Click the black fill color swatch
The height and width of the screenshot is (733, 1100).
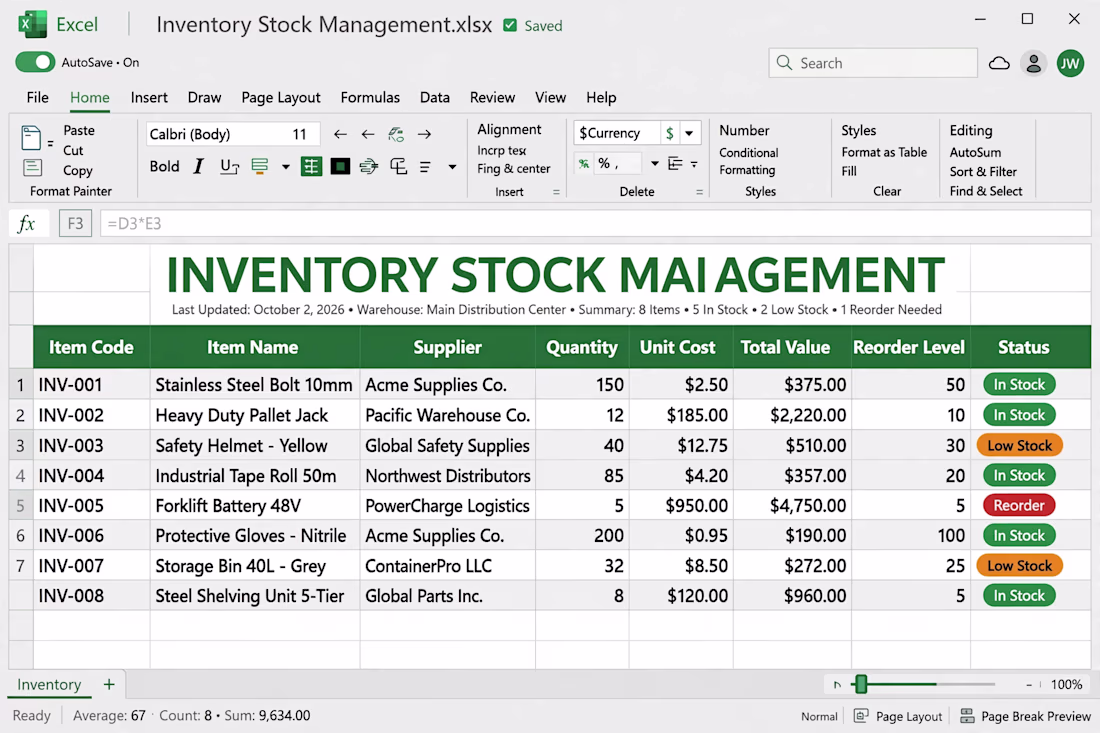(340, 166)
